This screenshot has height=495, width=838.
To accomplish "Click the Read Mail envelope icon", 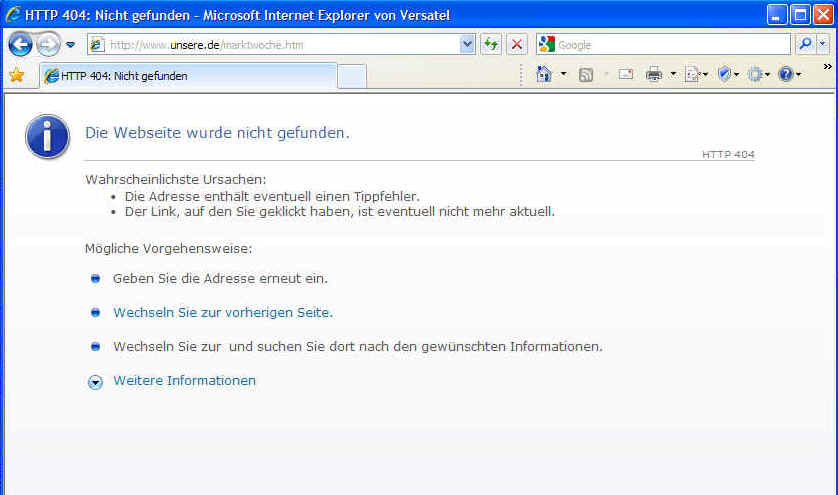I will (x=626, y=75).
